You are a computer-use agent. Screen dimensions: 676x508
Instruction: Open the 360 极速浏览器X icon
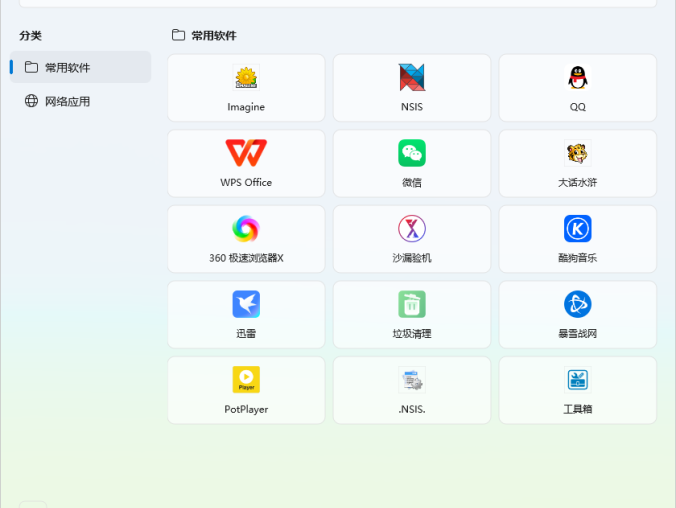[246, 229]
